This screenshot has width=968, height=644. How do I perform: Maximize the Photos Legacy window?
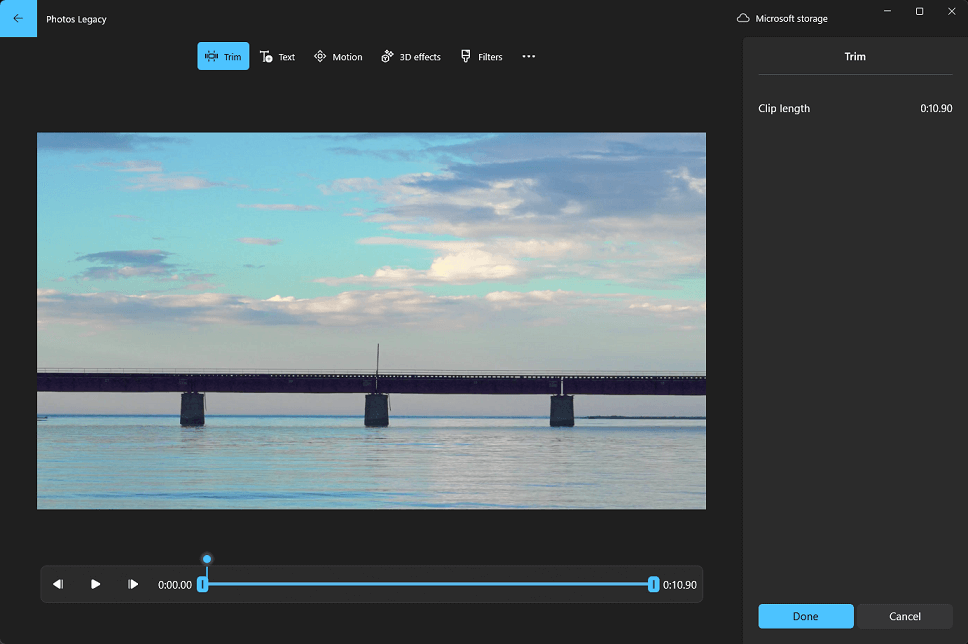click(919, 11)
